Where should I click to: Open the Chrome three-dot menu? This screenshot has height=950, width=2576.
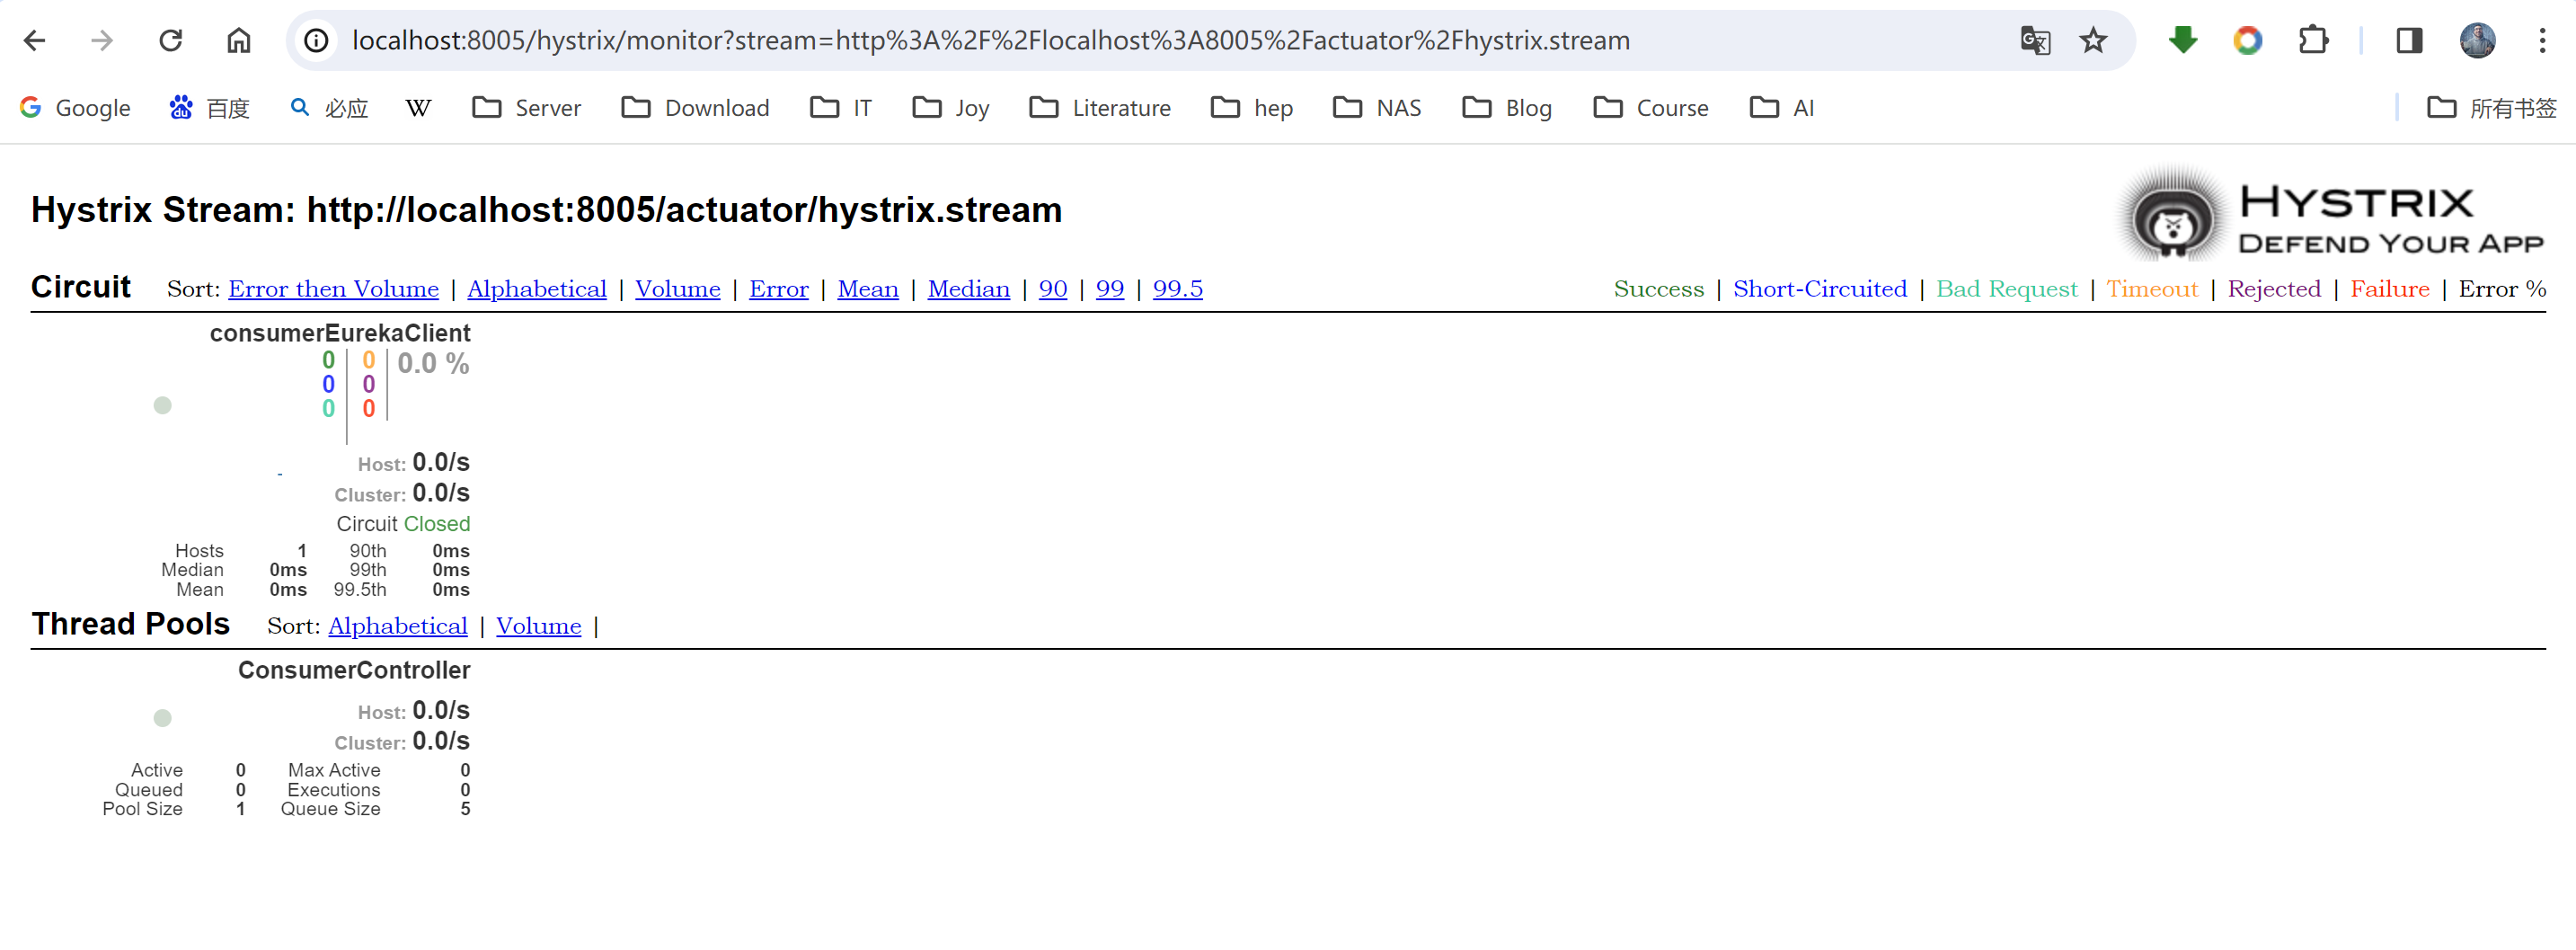(x=2542, y=40)
